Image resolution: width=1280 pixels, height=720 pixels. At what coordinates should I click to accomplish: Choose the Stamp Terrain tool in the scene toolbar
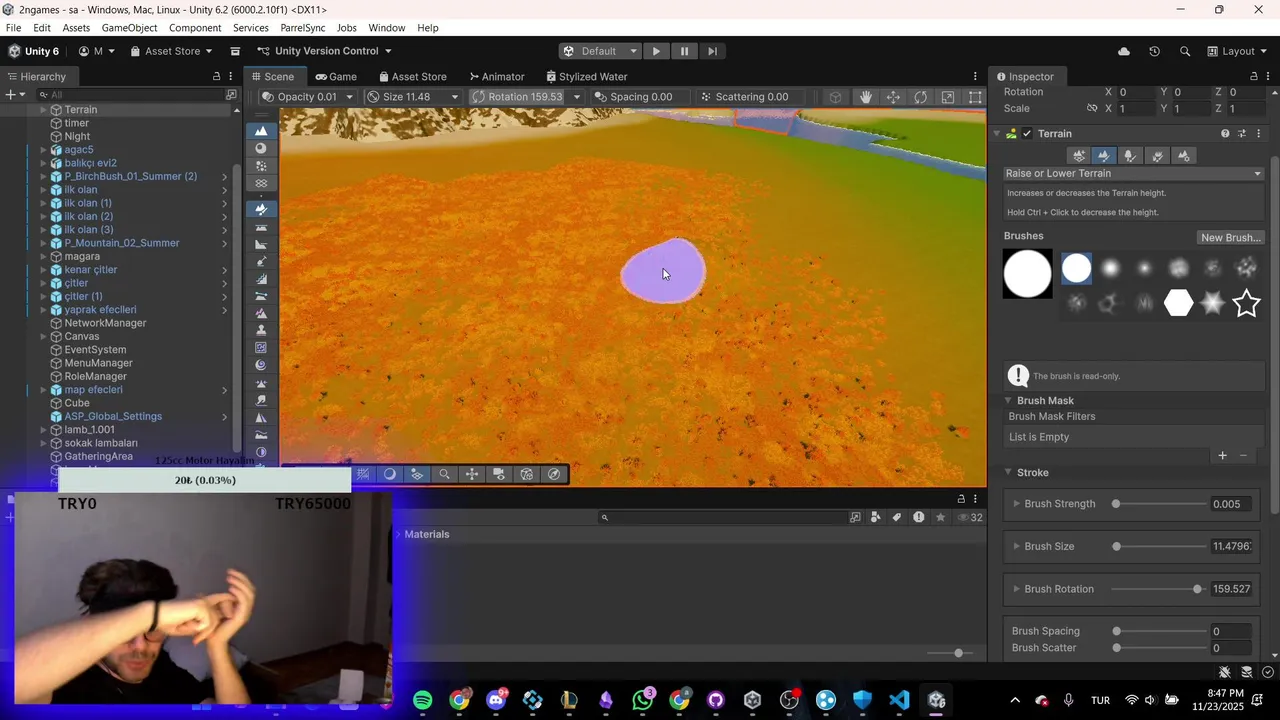(261, 330)
